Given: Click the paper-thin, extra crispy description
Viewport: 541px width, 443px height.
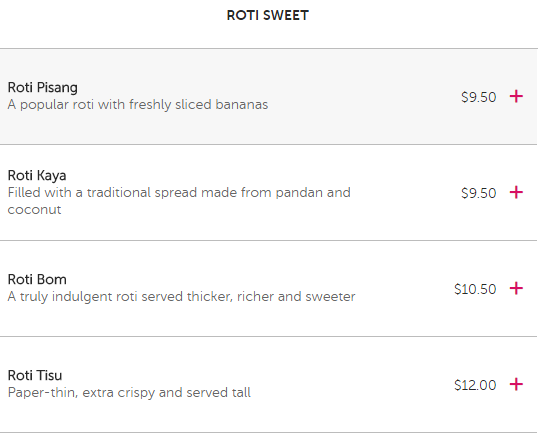Looking at the screenshot, I should [x=129, y=393].
